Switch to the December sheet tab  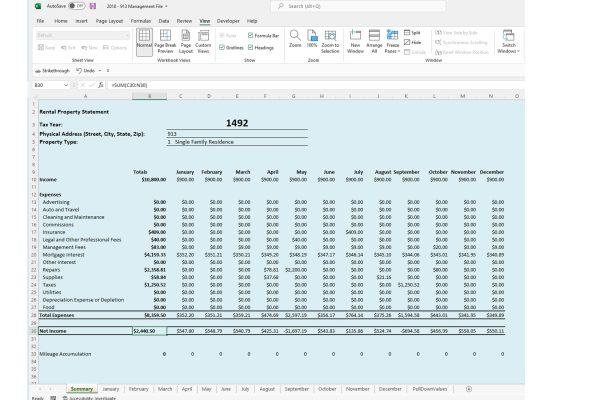[390, 389]
